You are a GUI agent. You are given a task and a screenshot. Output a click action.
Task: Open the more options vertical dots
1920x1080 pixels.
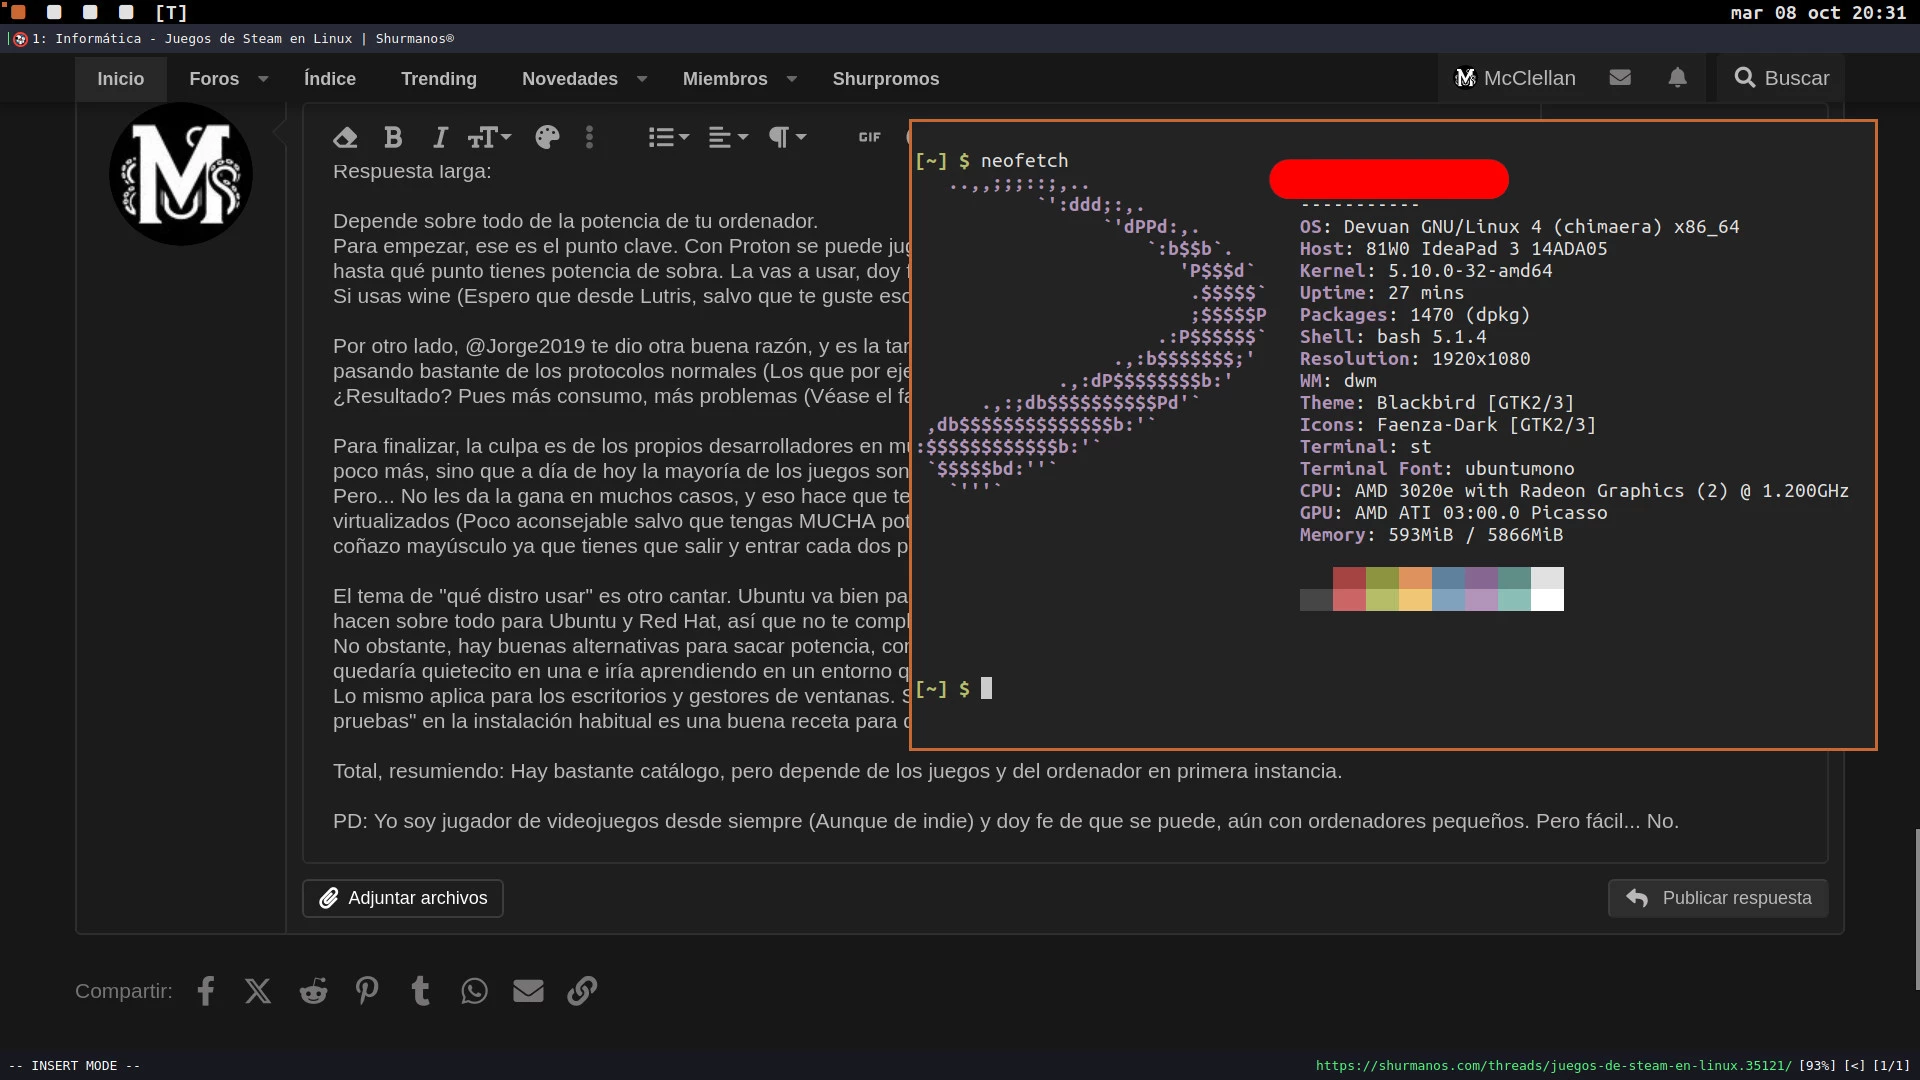point(589,137)
